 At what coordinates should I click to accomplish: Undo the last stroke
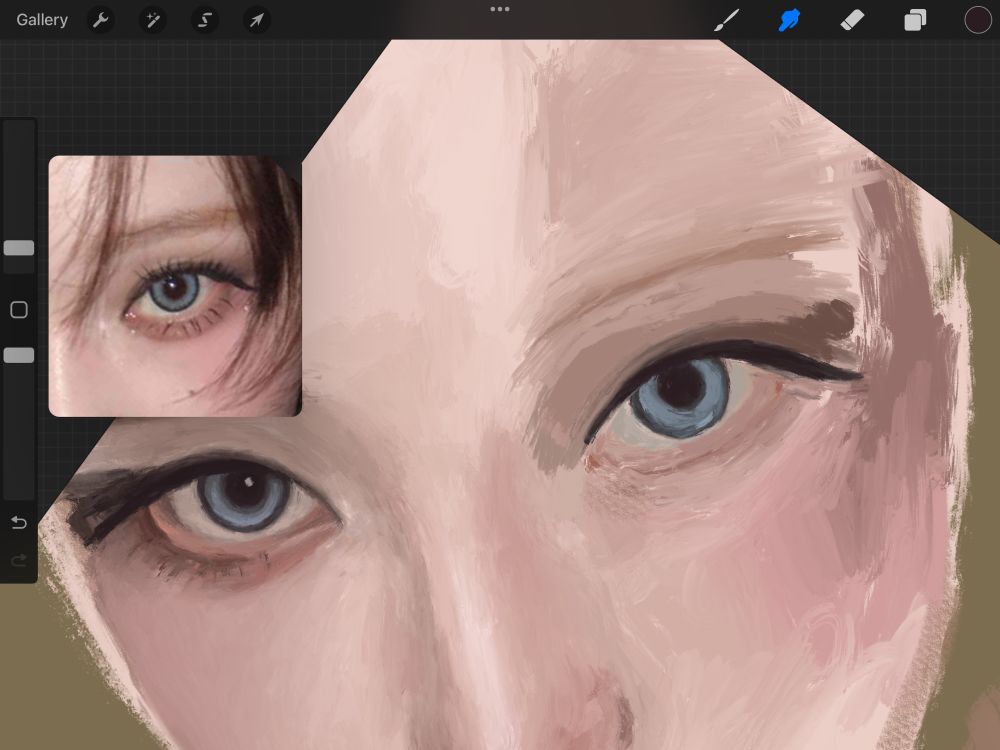[x=19, y=523]
